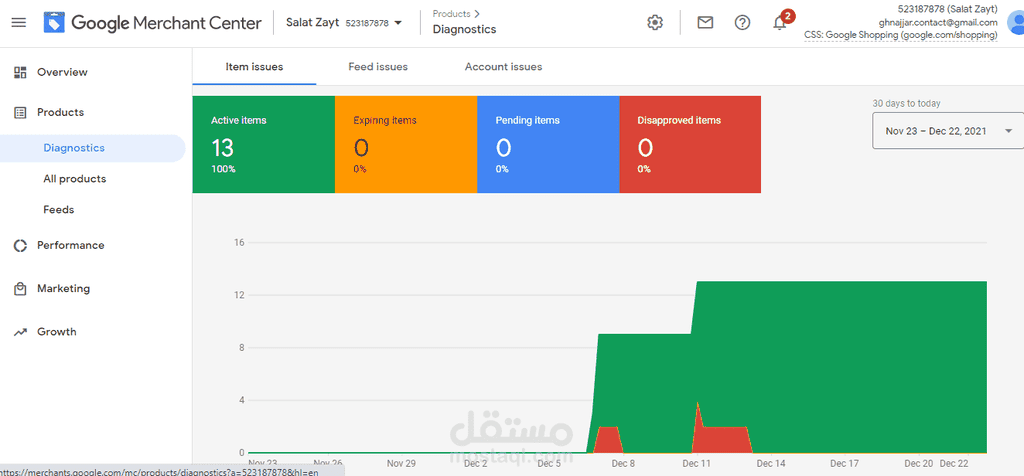Open the notifications bell with 2 alerts
1024x476 pixels.
point(781,22)
